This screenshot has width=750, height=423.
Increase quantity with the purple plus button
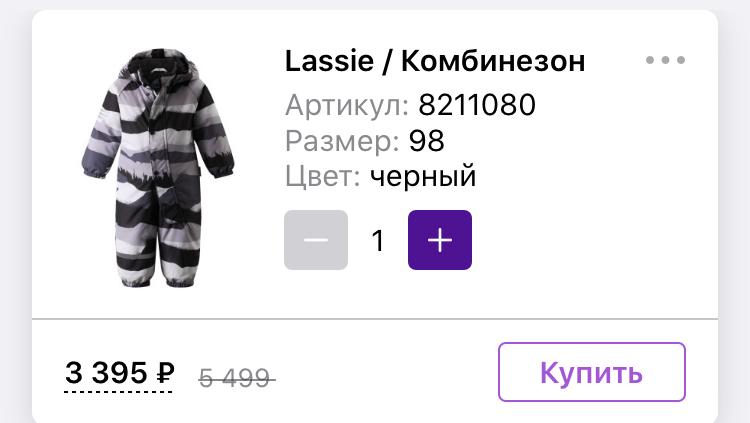click(440, 240)
